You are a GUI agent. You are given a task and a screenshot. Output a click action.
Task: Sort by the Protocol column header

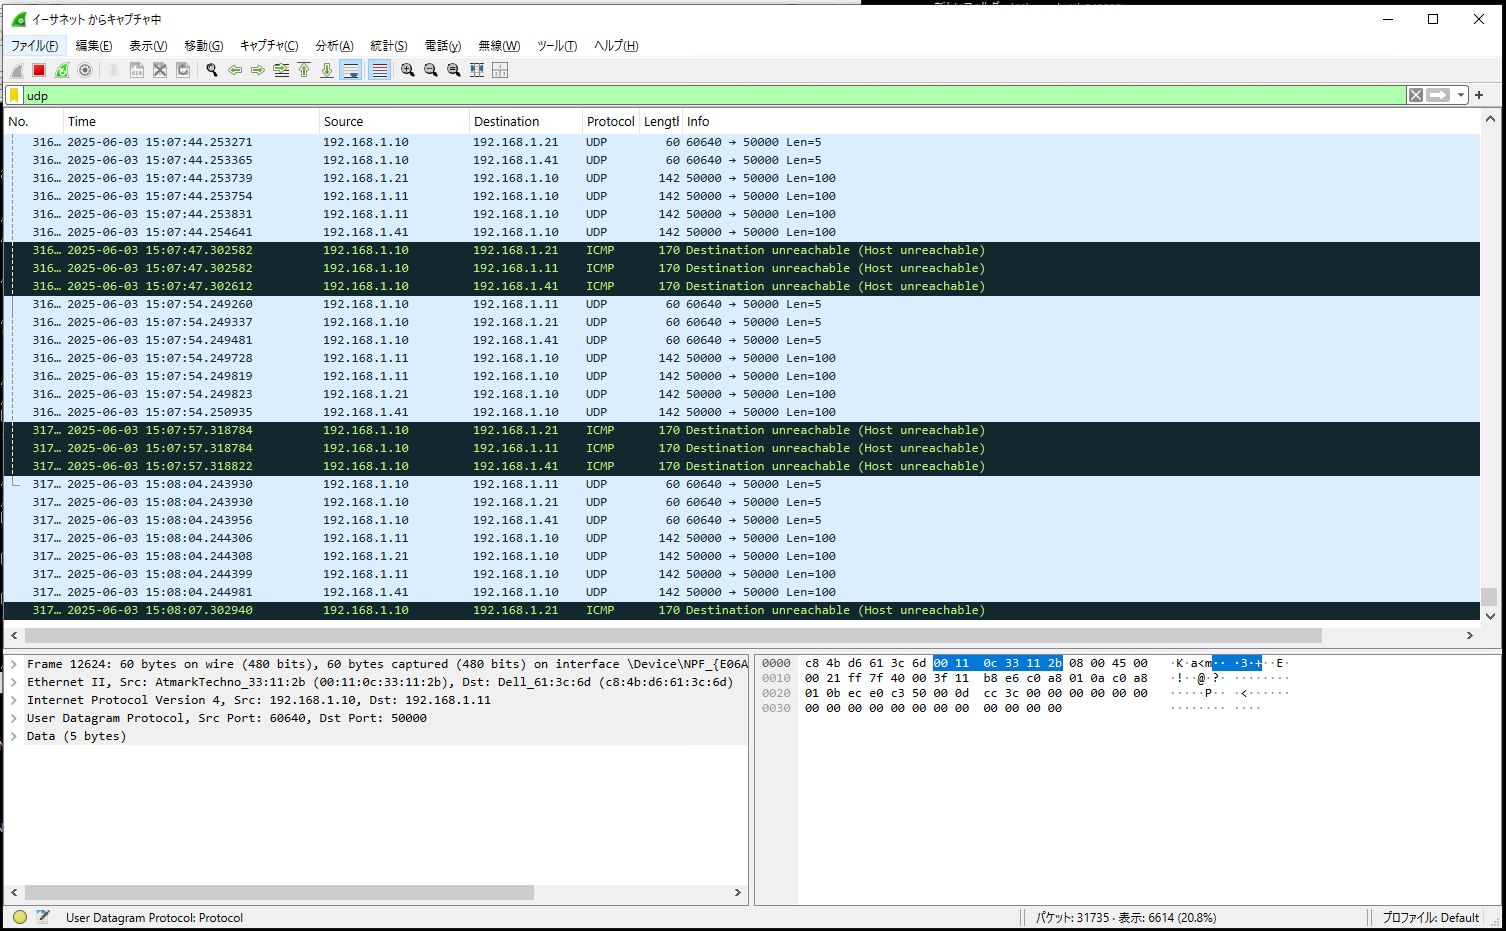611,121
